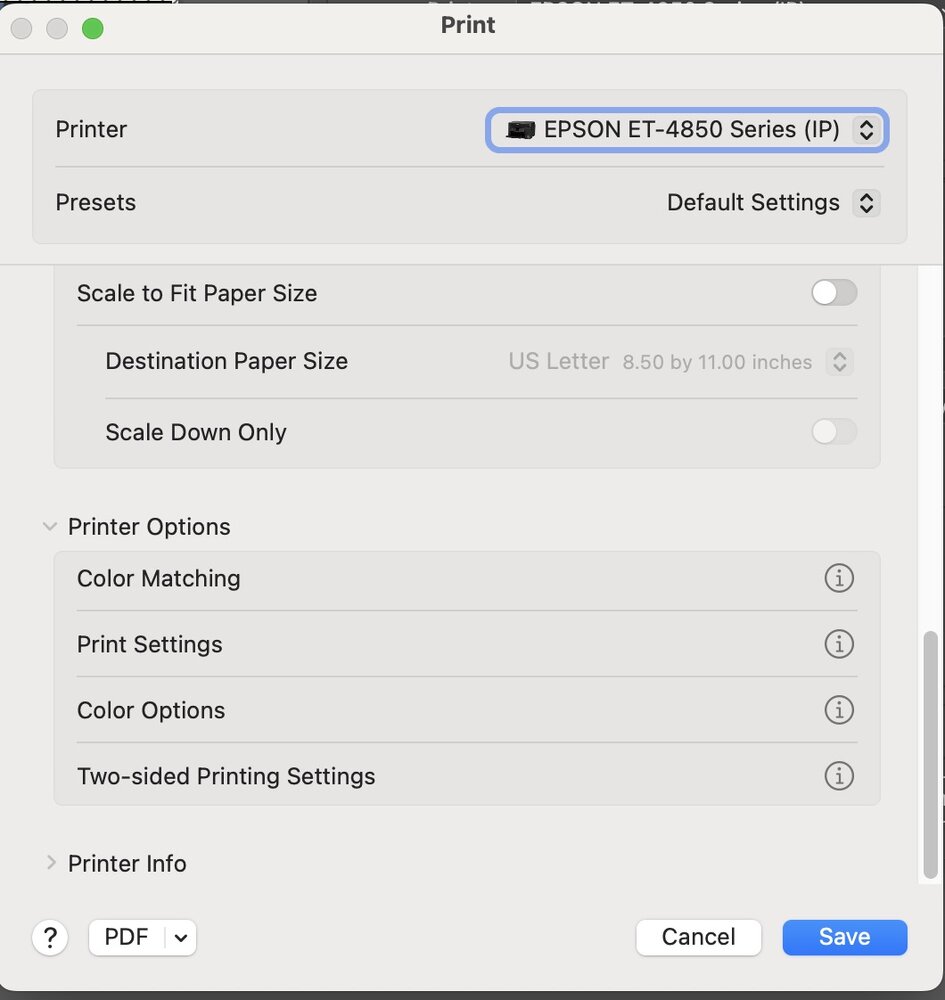Click the info icon beside Color Options
Viewport: 945px width, 1000px height.
(x=839, y=710)
